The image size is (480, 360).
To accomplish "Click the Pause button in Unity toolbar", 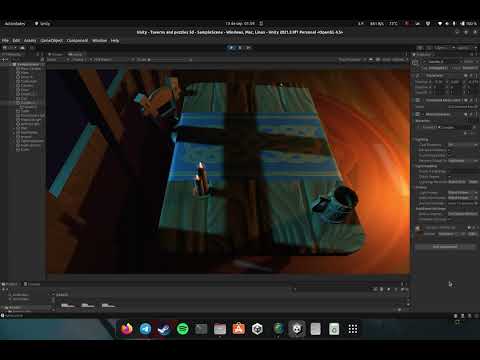I will click(240, 48).
